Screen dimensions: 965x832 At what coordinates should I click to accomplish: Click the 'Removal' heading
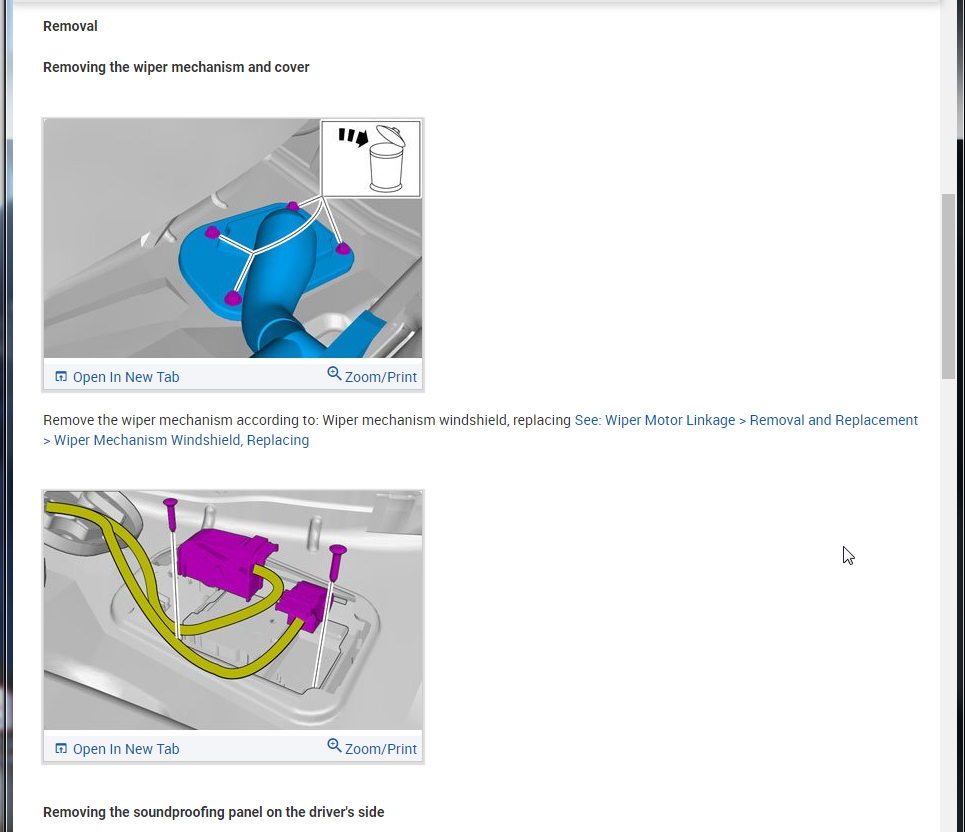(x=70, y=26)
